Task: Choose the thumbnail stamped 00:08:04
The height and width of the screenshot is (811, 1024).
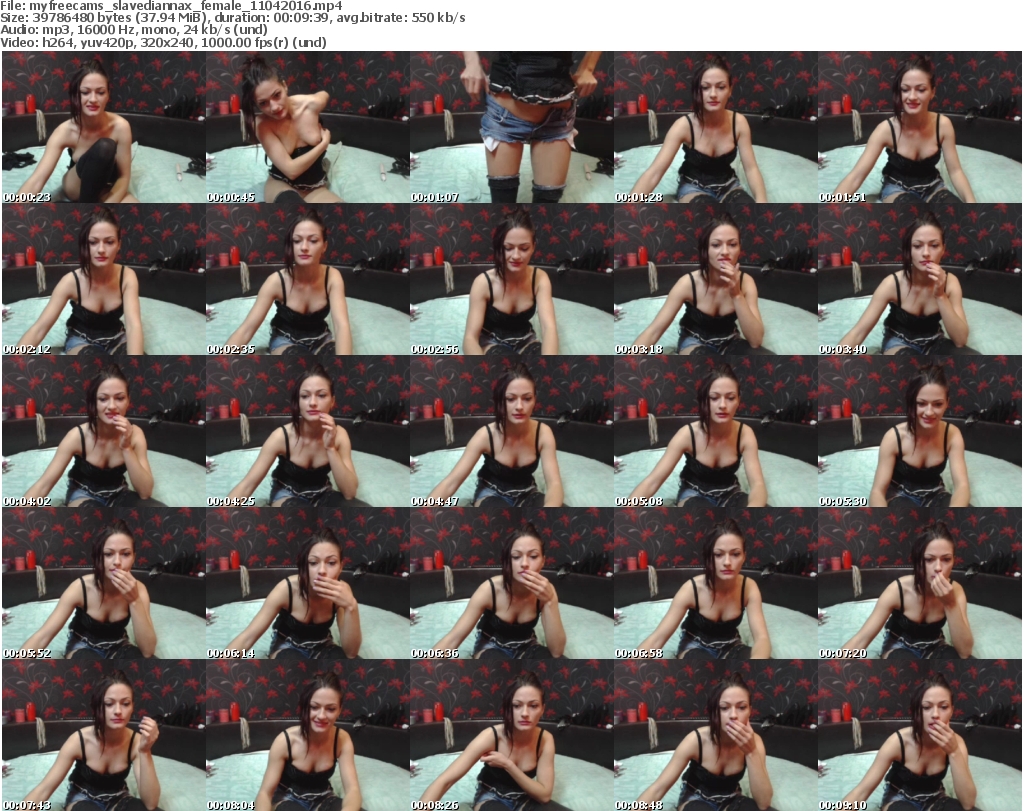Action: click(308, 735)
